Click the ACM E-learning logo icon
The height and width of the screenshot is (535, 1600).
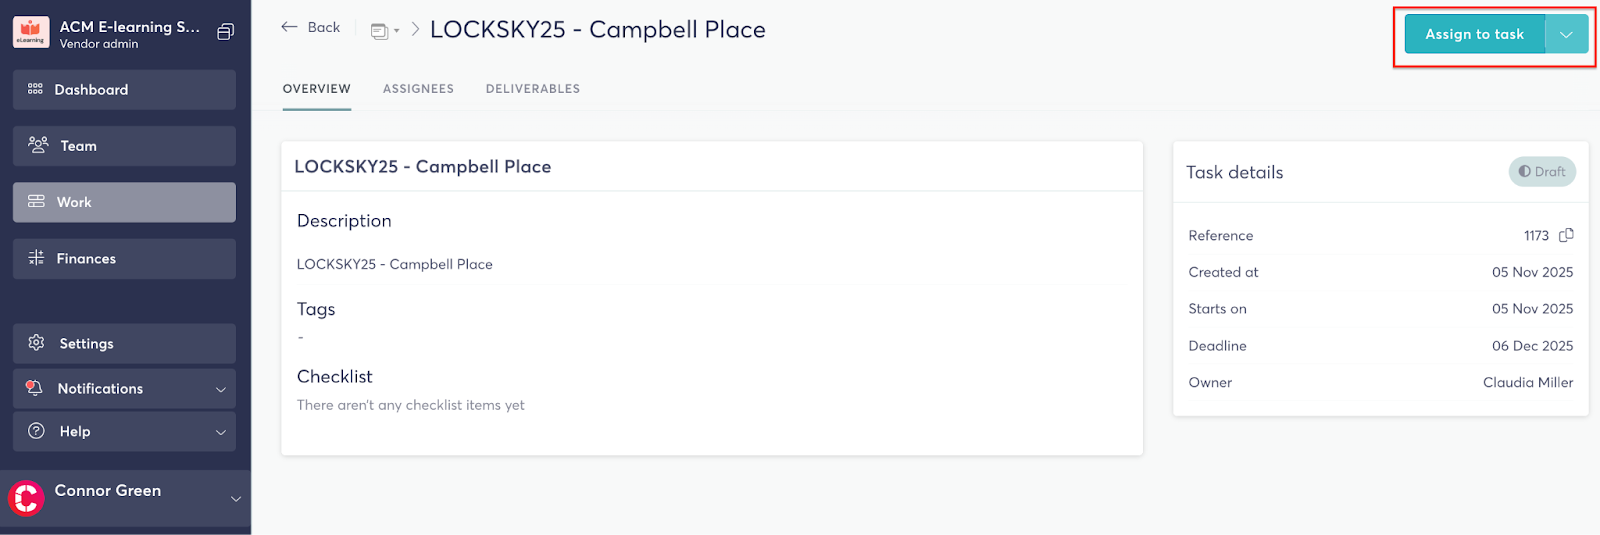point(31,33)
